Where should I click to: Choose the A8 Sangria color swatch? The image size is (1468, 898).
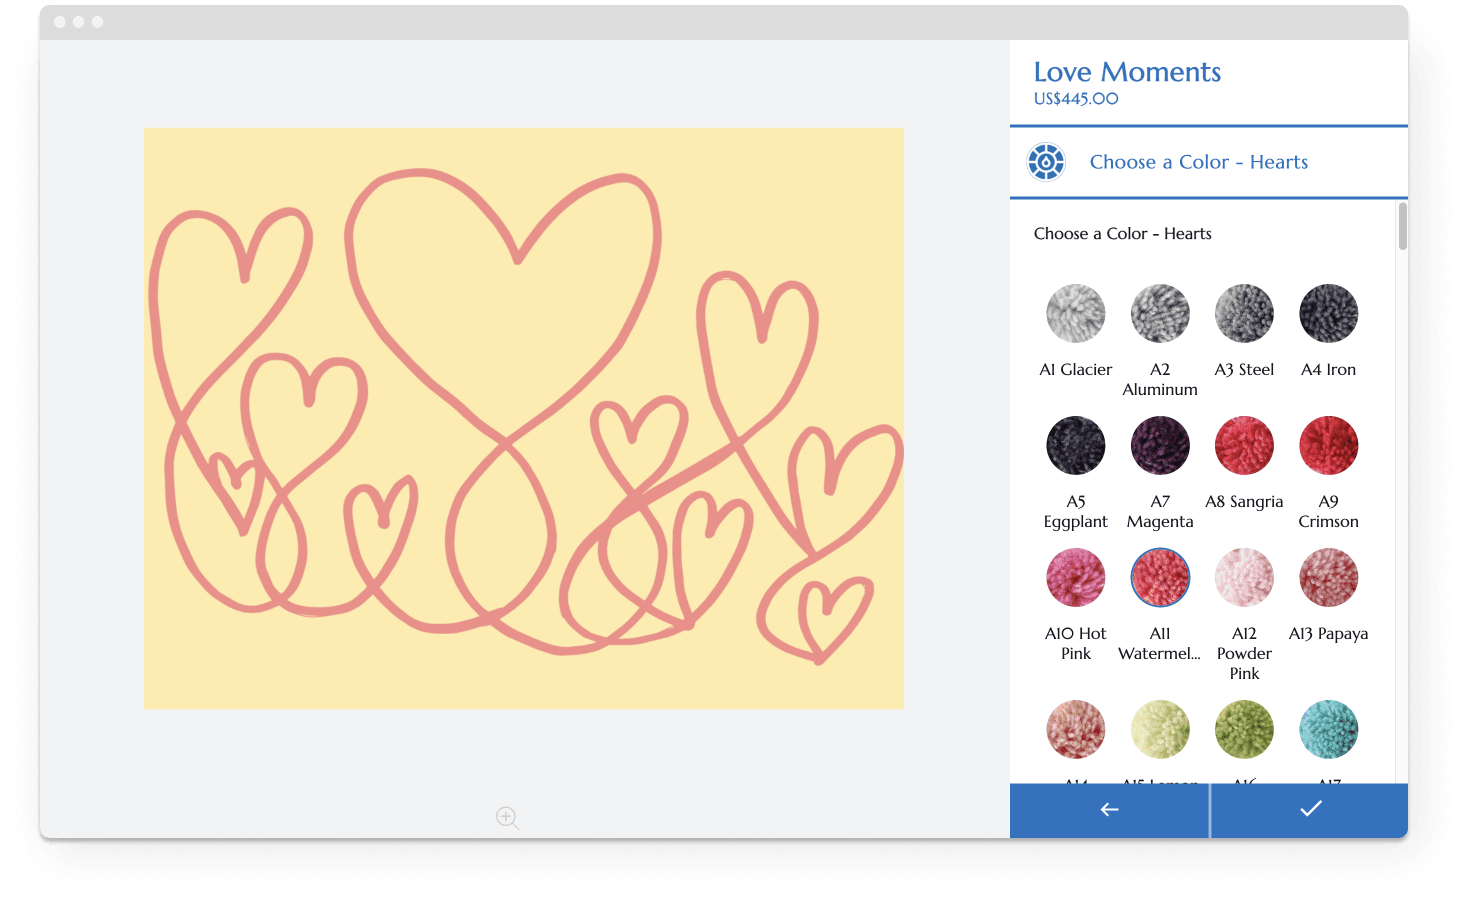tap(1244, 446)
